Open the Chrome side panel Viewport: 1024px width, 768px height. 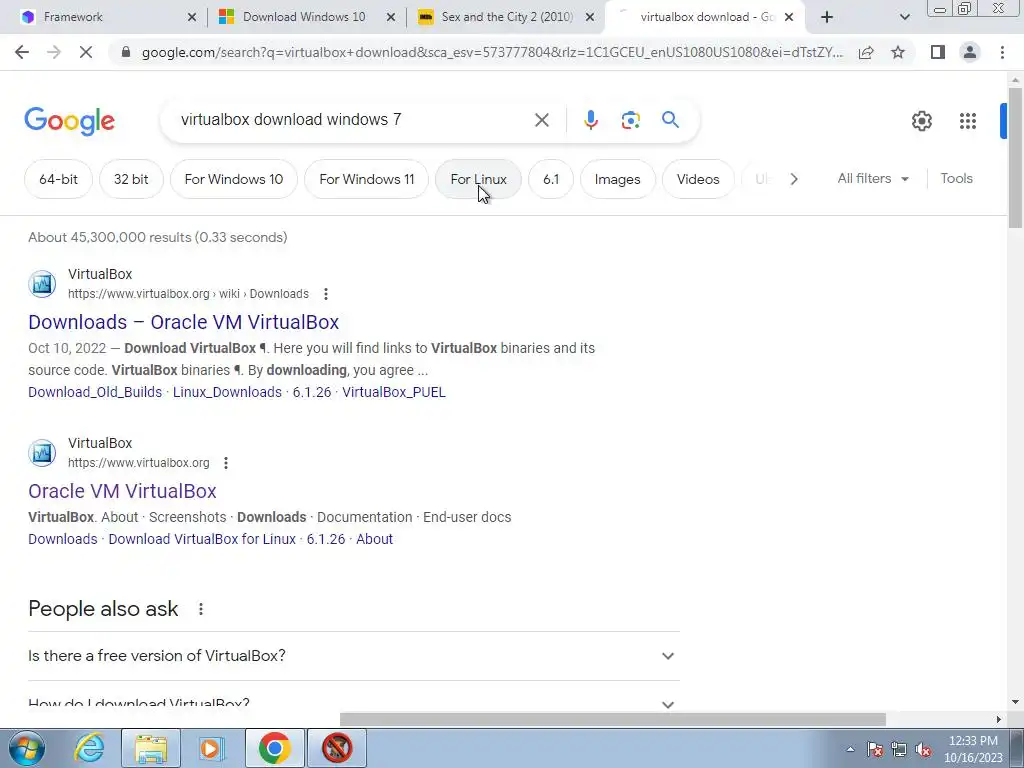coord(938,52)
